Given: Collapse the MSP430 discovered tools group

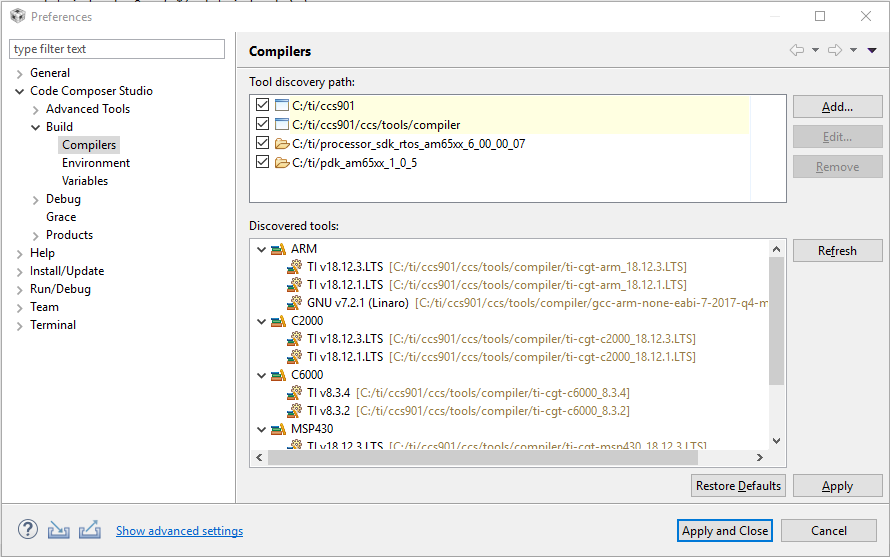Looking at the screenshot, I should click(x=261, y=429).
